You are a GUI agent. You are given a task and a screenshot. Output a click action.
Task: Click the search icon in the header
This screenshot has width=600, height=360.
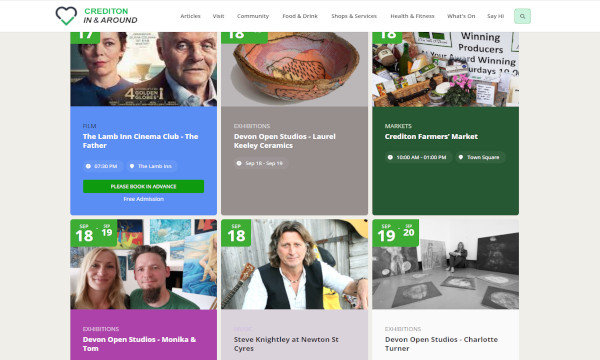[522, 16]
